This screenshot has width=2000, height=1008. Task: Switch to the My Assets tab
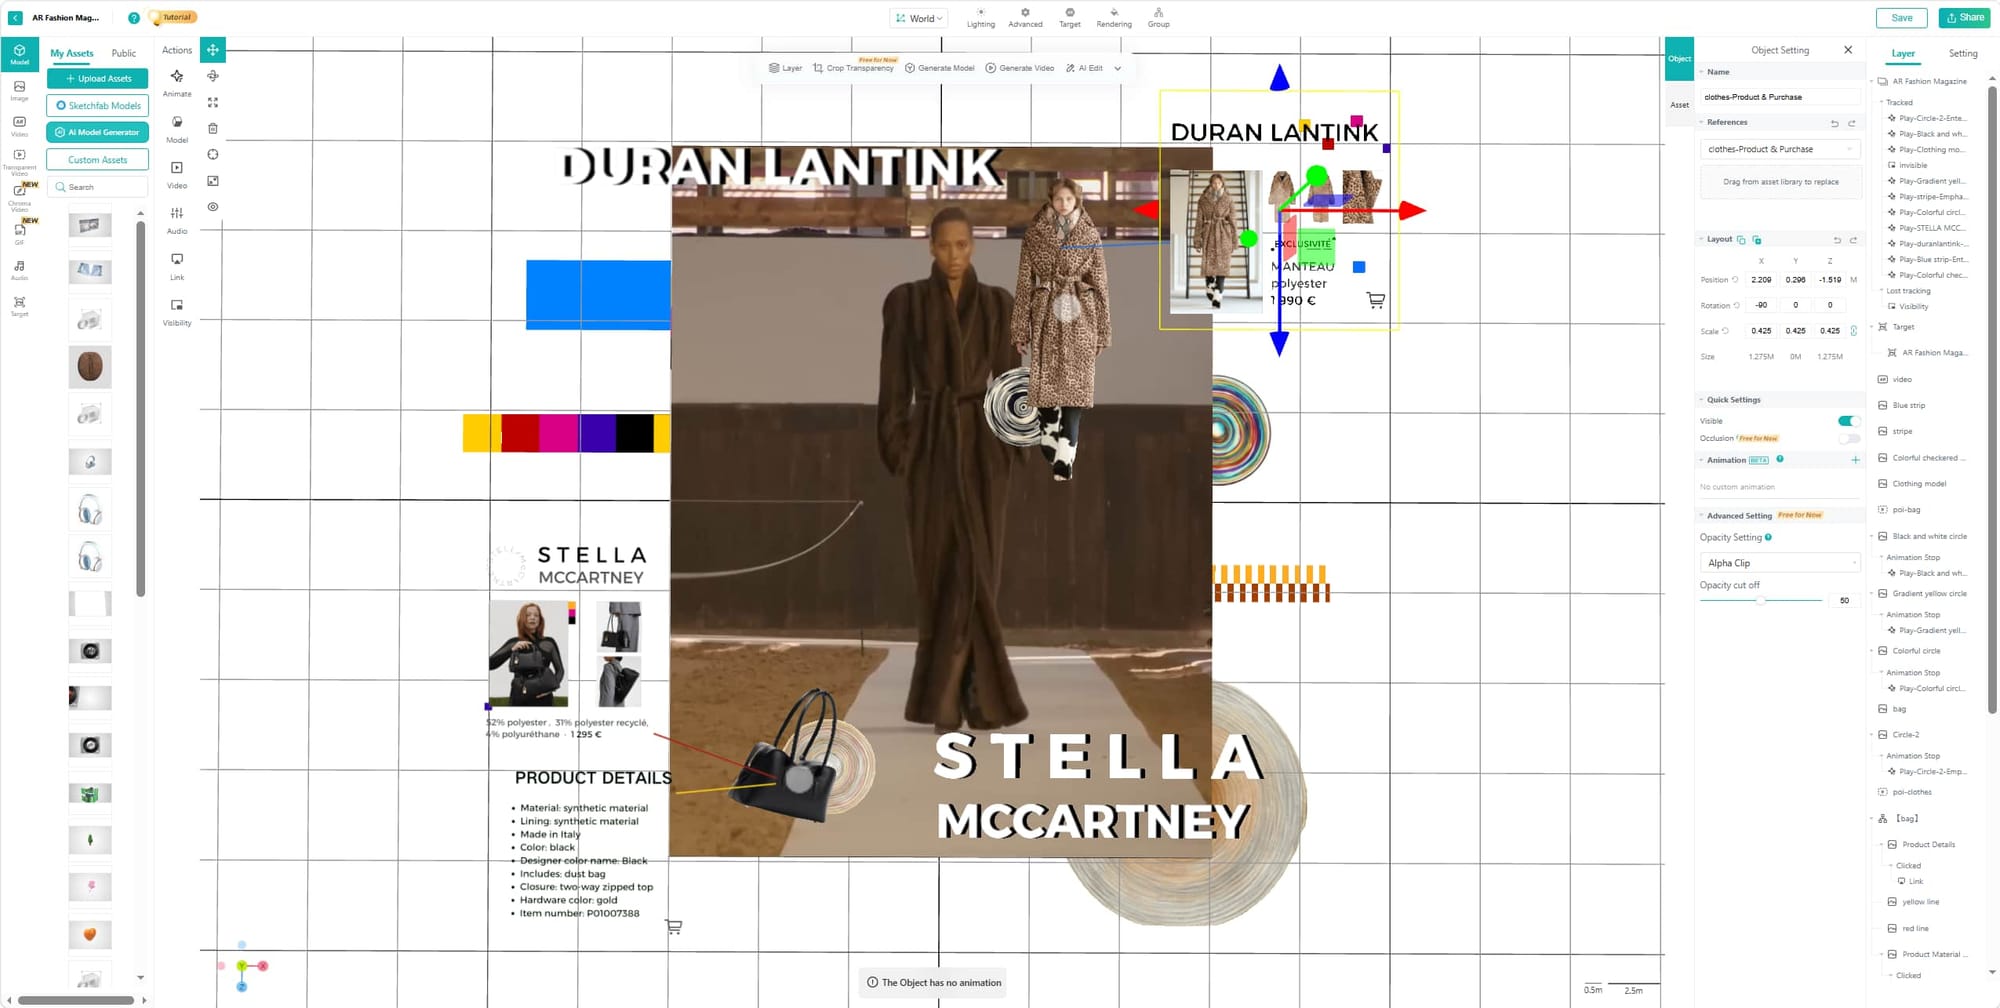[x=72, y=53]
